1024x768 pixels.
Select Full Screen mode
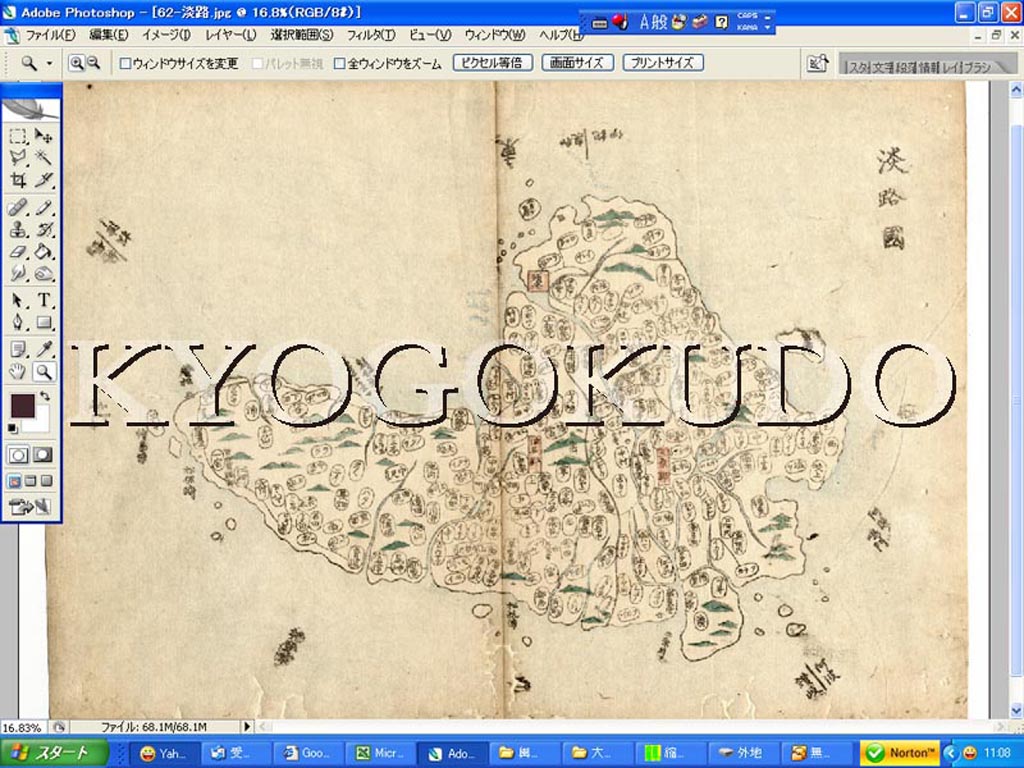tap(46, 482)
